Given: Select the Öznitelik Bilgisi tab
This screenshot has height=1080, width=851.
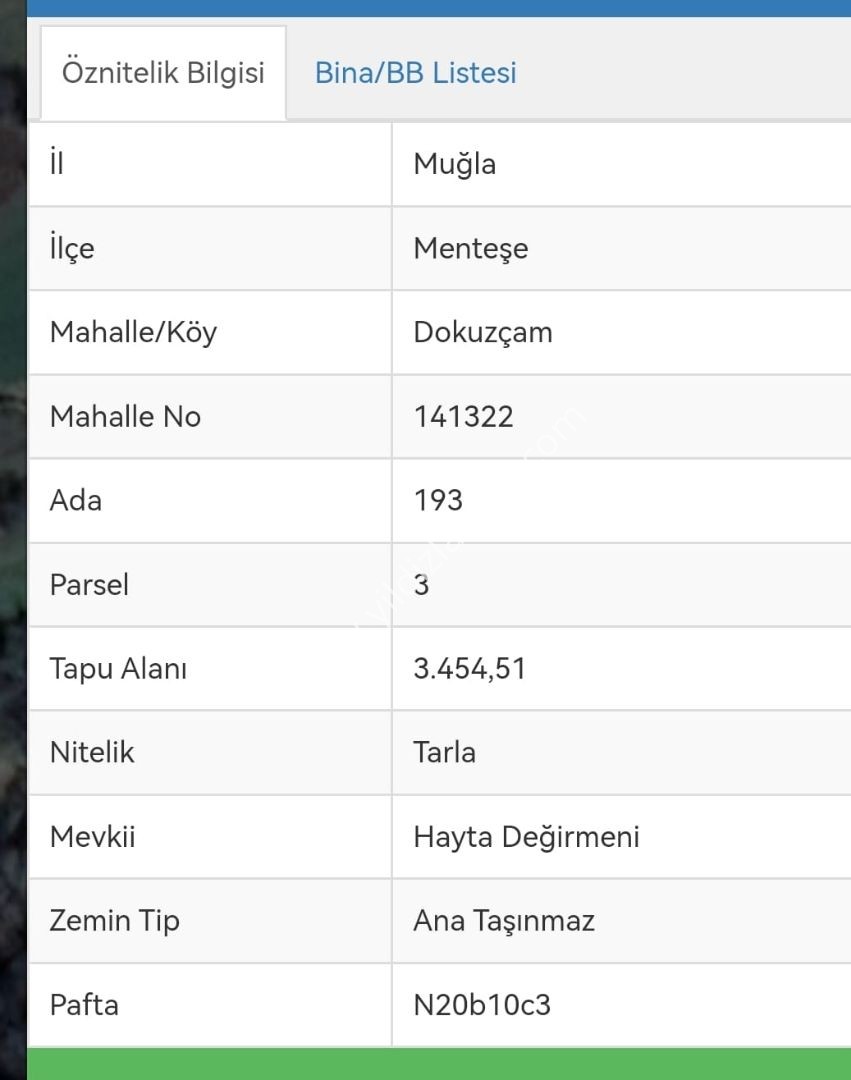Looking at the screenshot, I should 163,73.
